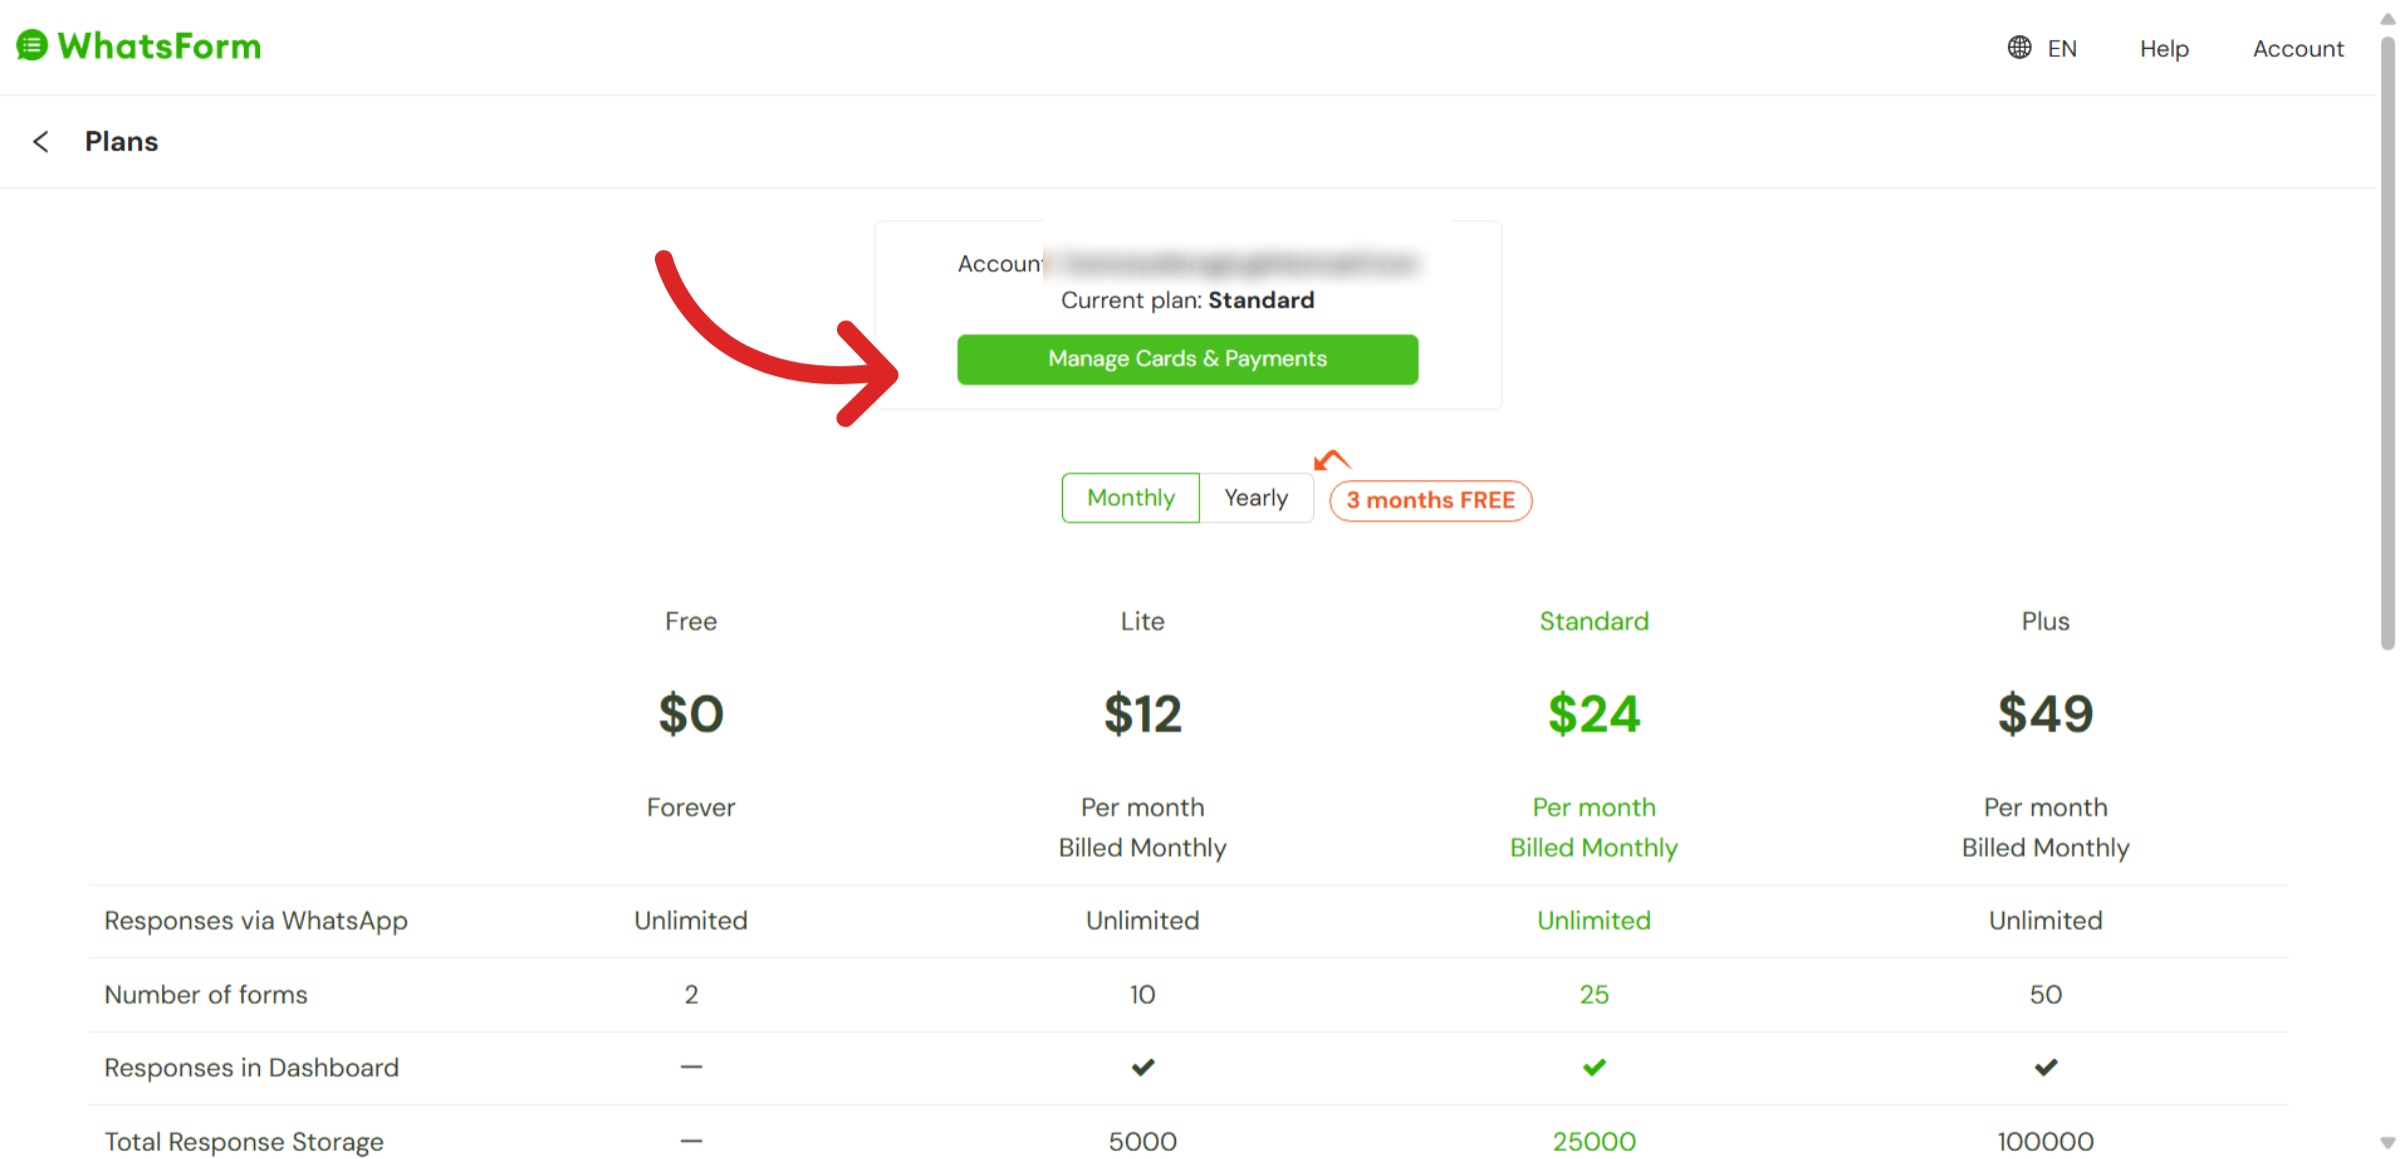Select the Plus plan $49 price
2400x1159 pixels.
[2045, 714]
